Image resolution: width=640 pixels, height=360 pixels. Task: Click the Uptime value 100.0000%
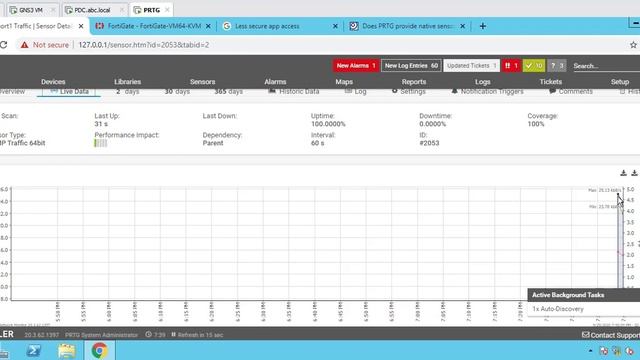click(328, 124)
